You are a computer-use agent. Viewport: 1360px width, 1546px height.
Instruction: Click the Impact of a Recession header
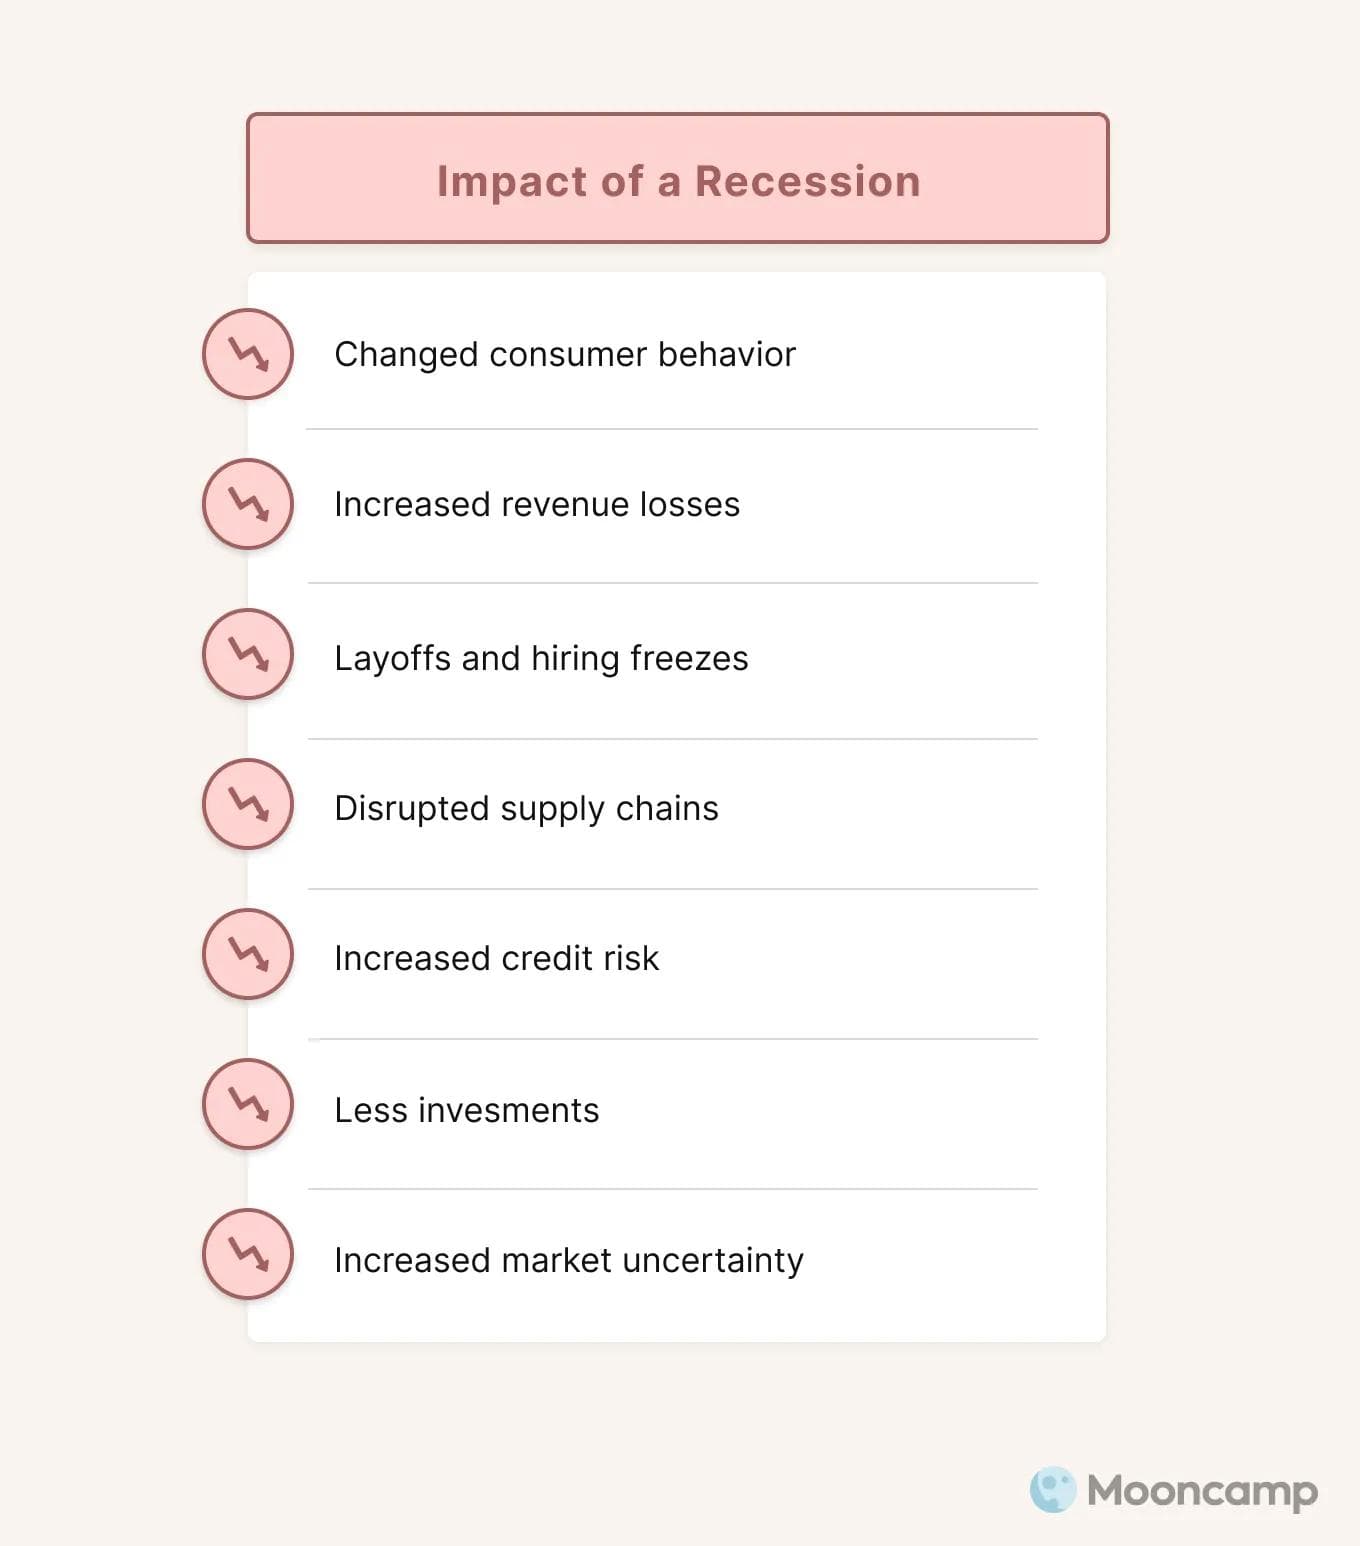point(678,180)
